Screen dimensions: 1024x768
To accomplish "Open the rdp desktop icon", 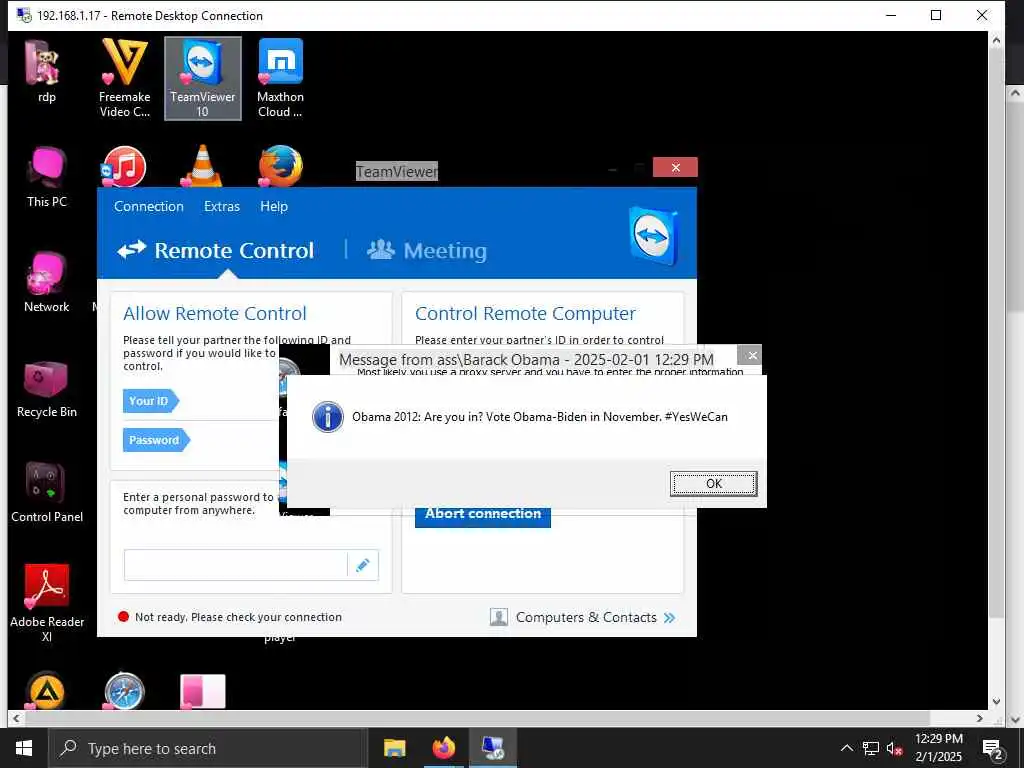I will coord(46,71).
